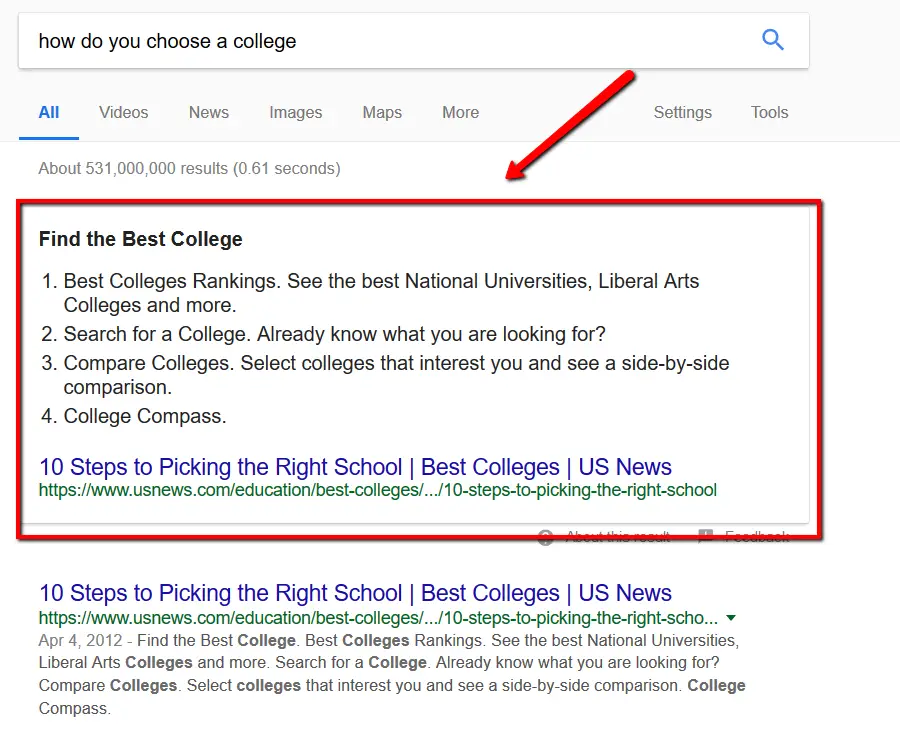Switch to the News tab
This screenshot has height=741, width=900.
point(208,113)
